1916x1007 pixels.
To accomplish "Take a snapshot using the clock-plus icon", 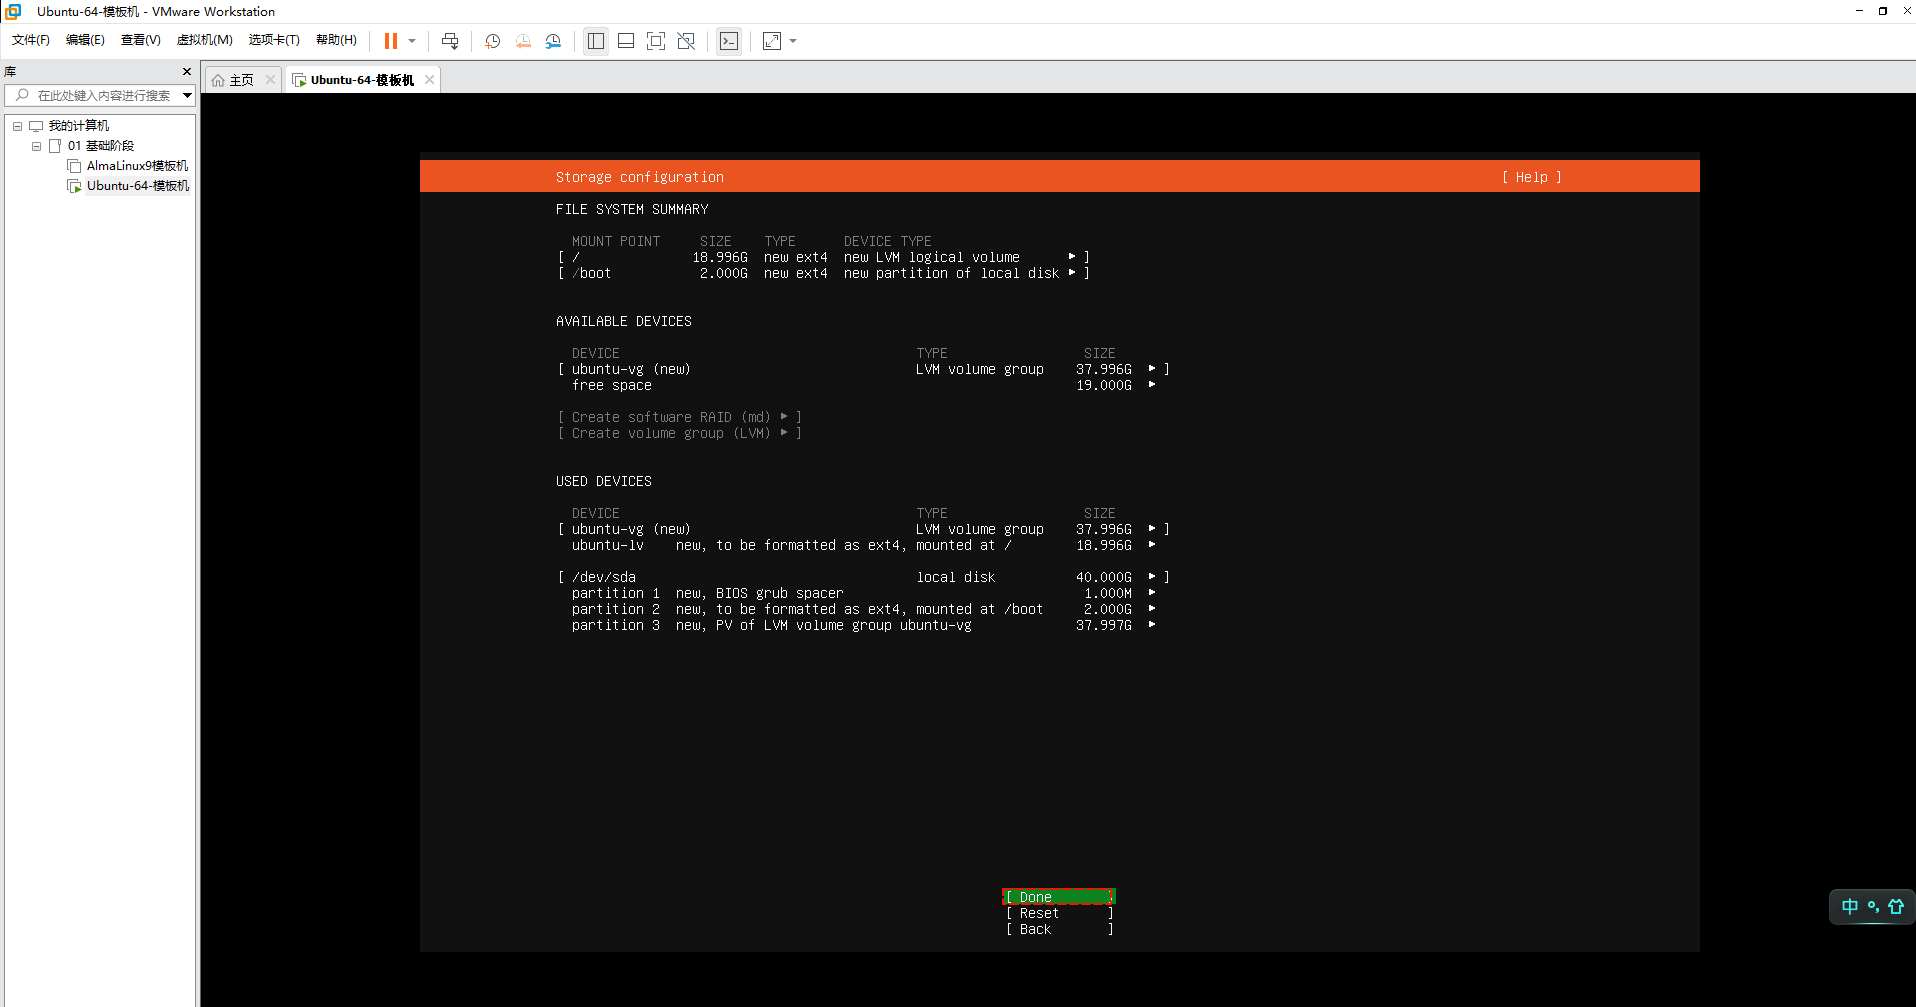I will [492, 41].
